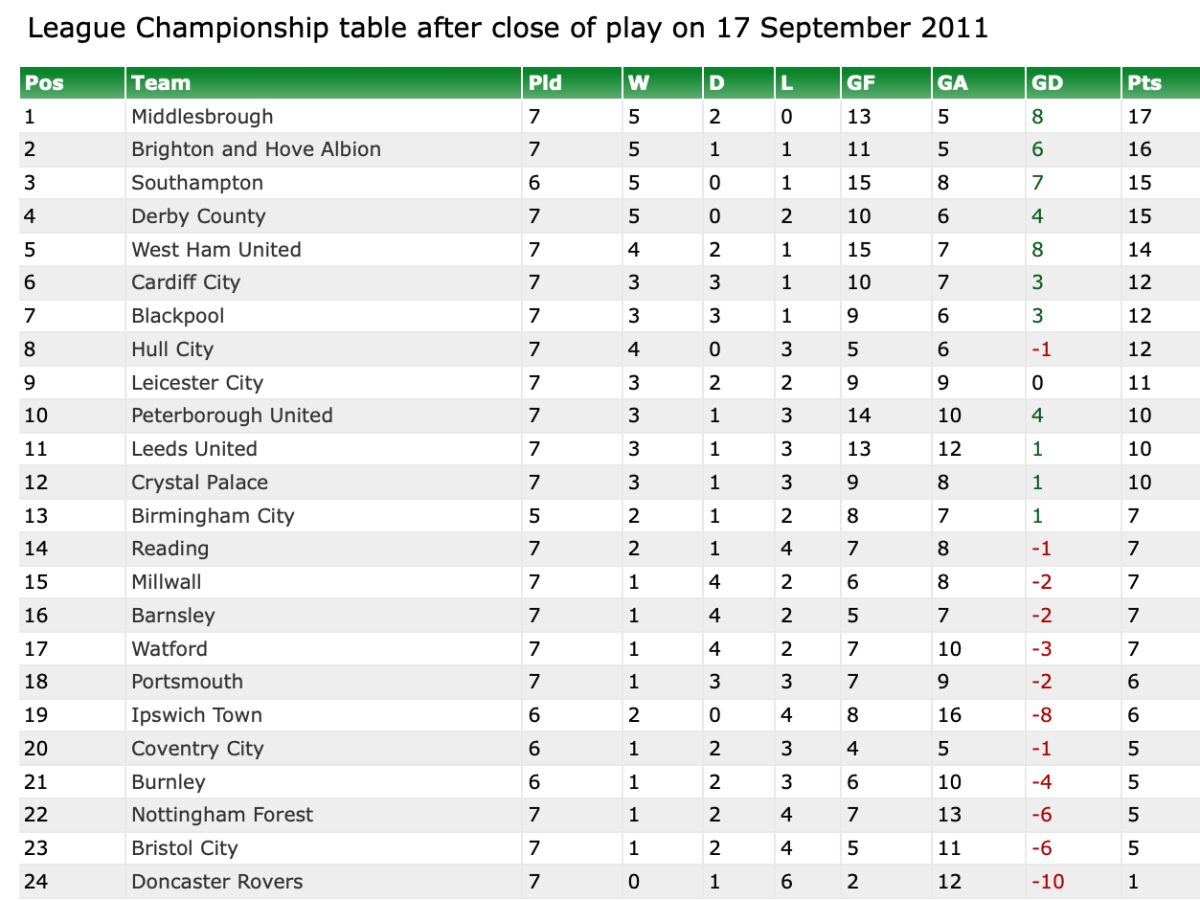Screen dimensions: 1200x900
Task: Choose Birmingham City in the table
Action: [213, 516]
